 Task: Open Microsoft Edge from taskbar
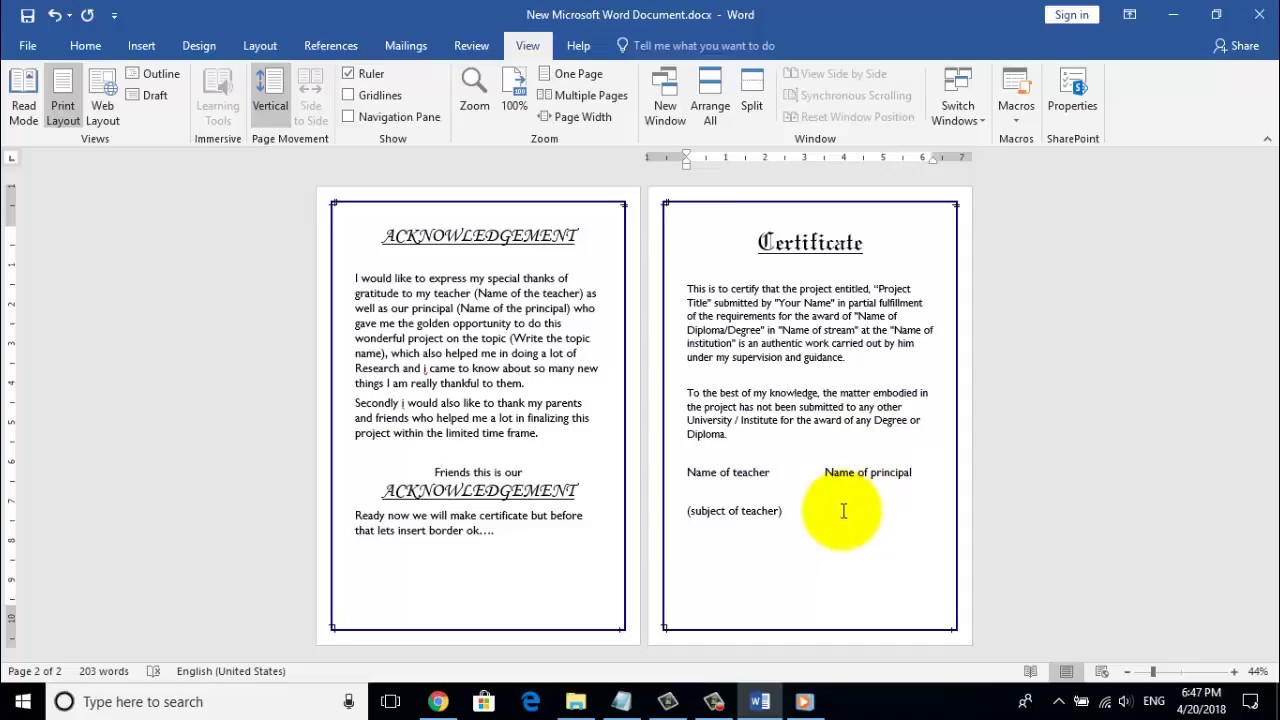[x=530, y=701]
